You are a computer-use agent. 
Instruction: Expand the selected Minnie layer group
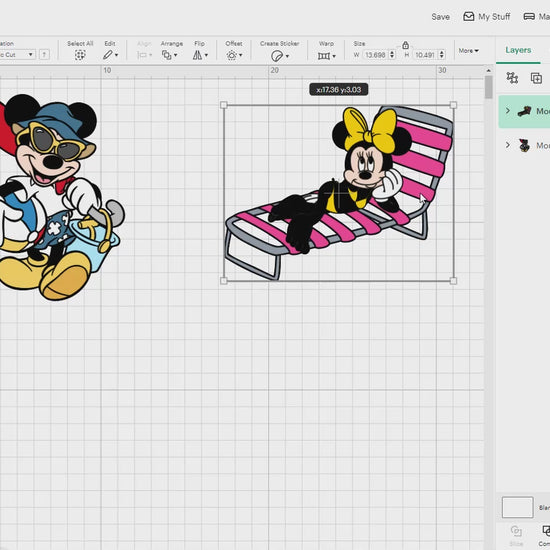coord(508,111)
